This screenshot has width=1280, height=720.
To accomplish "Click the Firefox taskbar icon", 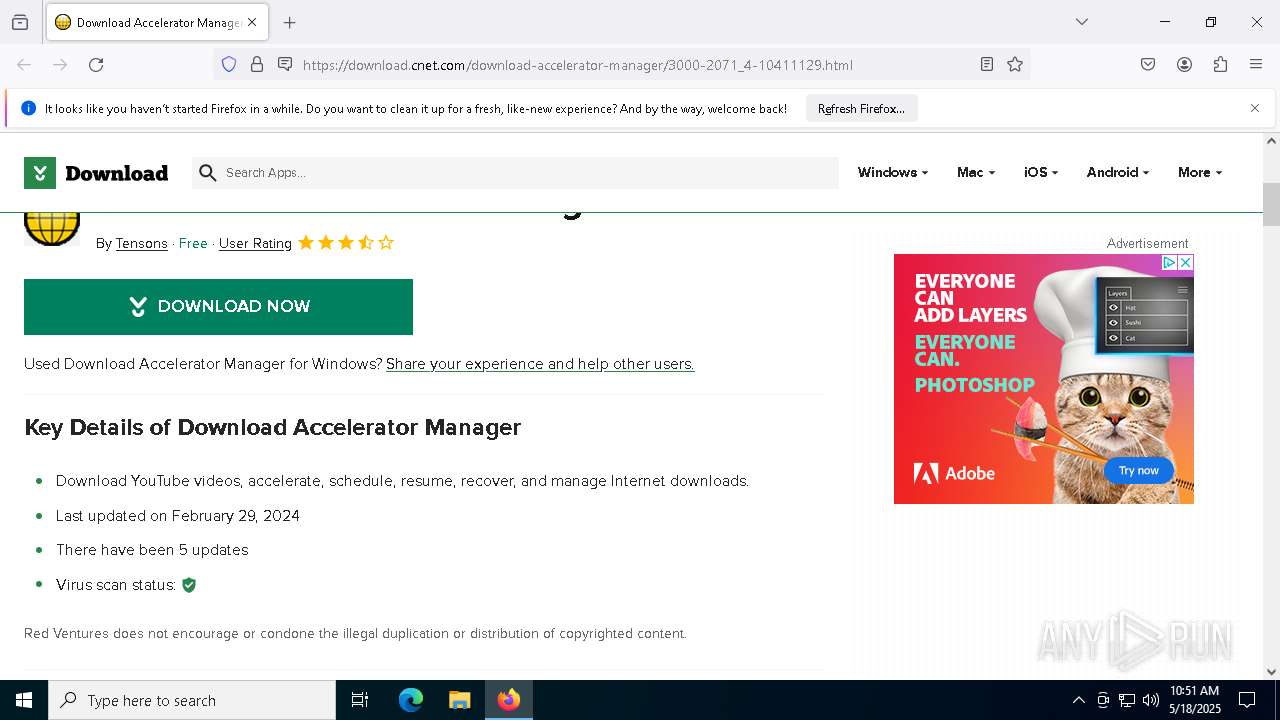I will pos(509,700).
